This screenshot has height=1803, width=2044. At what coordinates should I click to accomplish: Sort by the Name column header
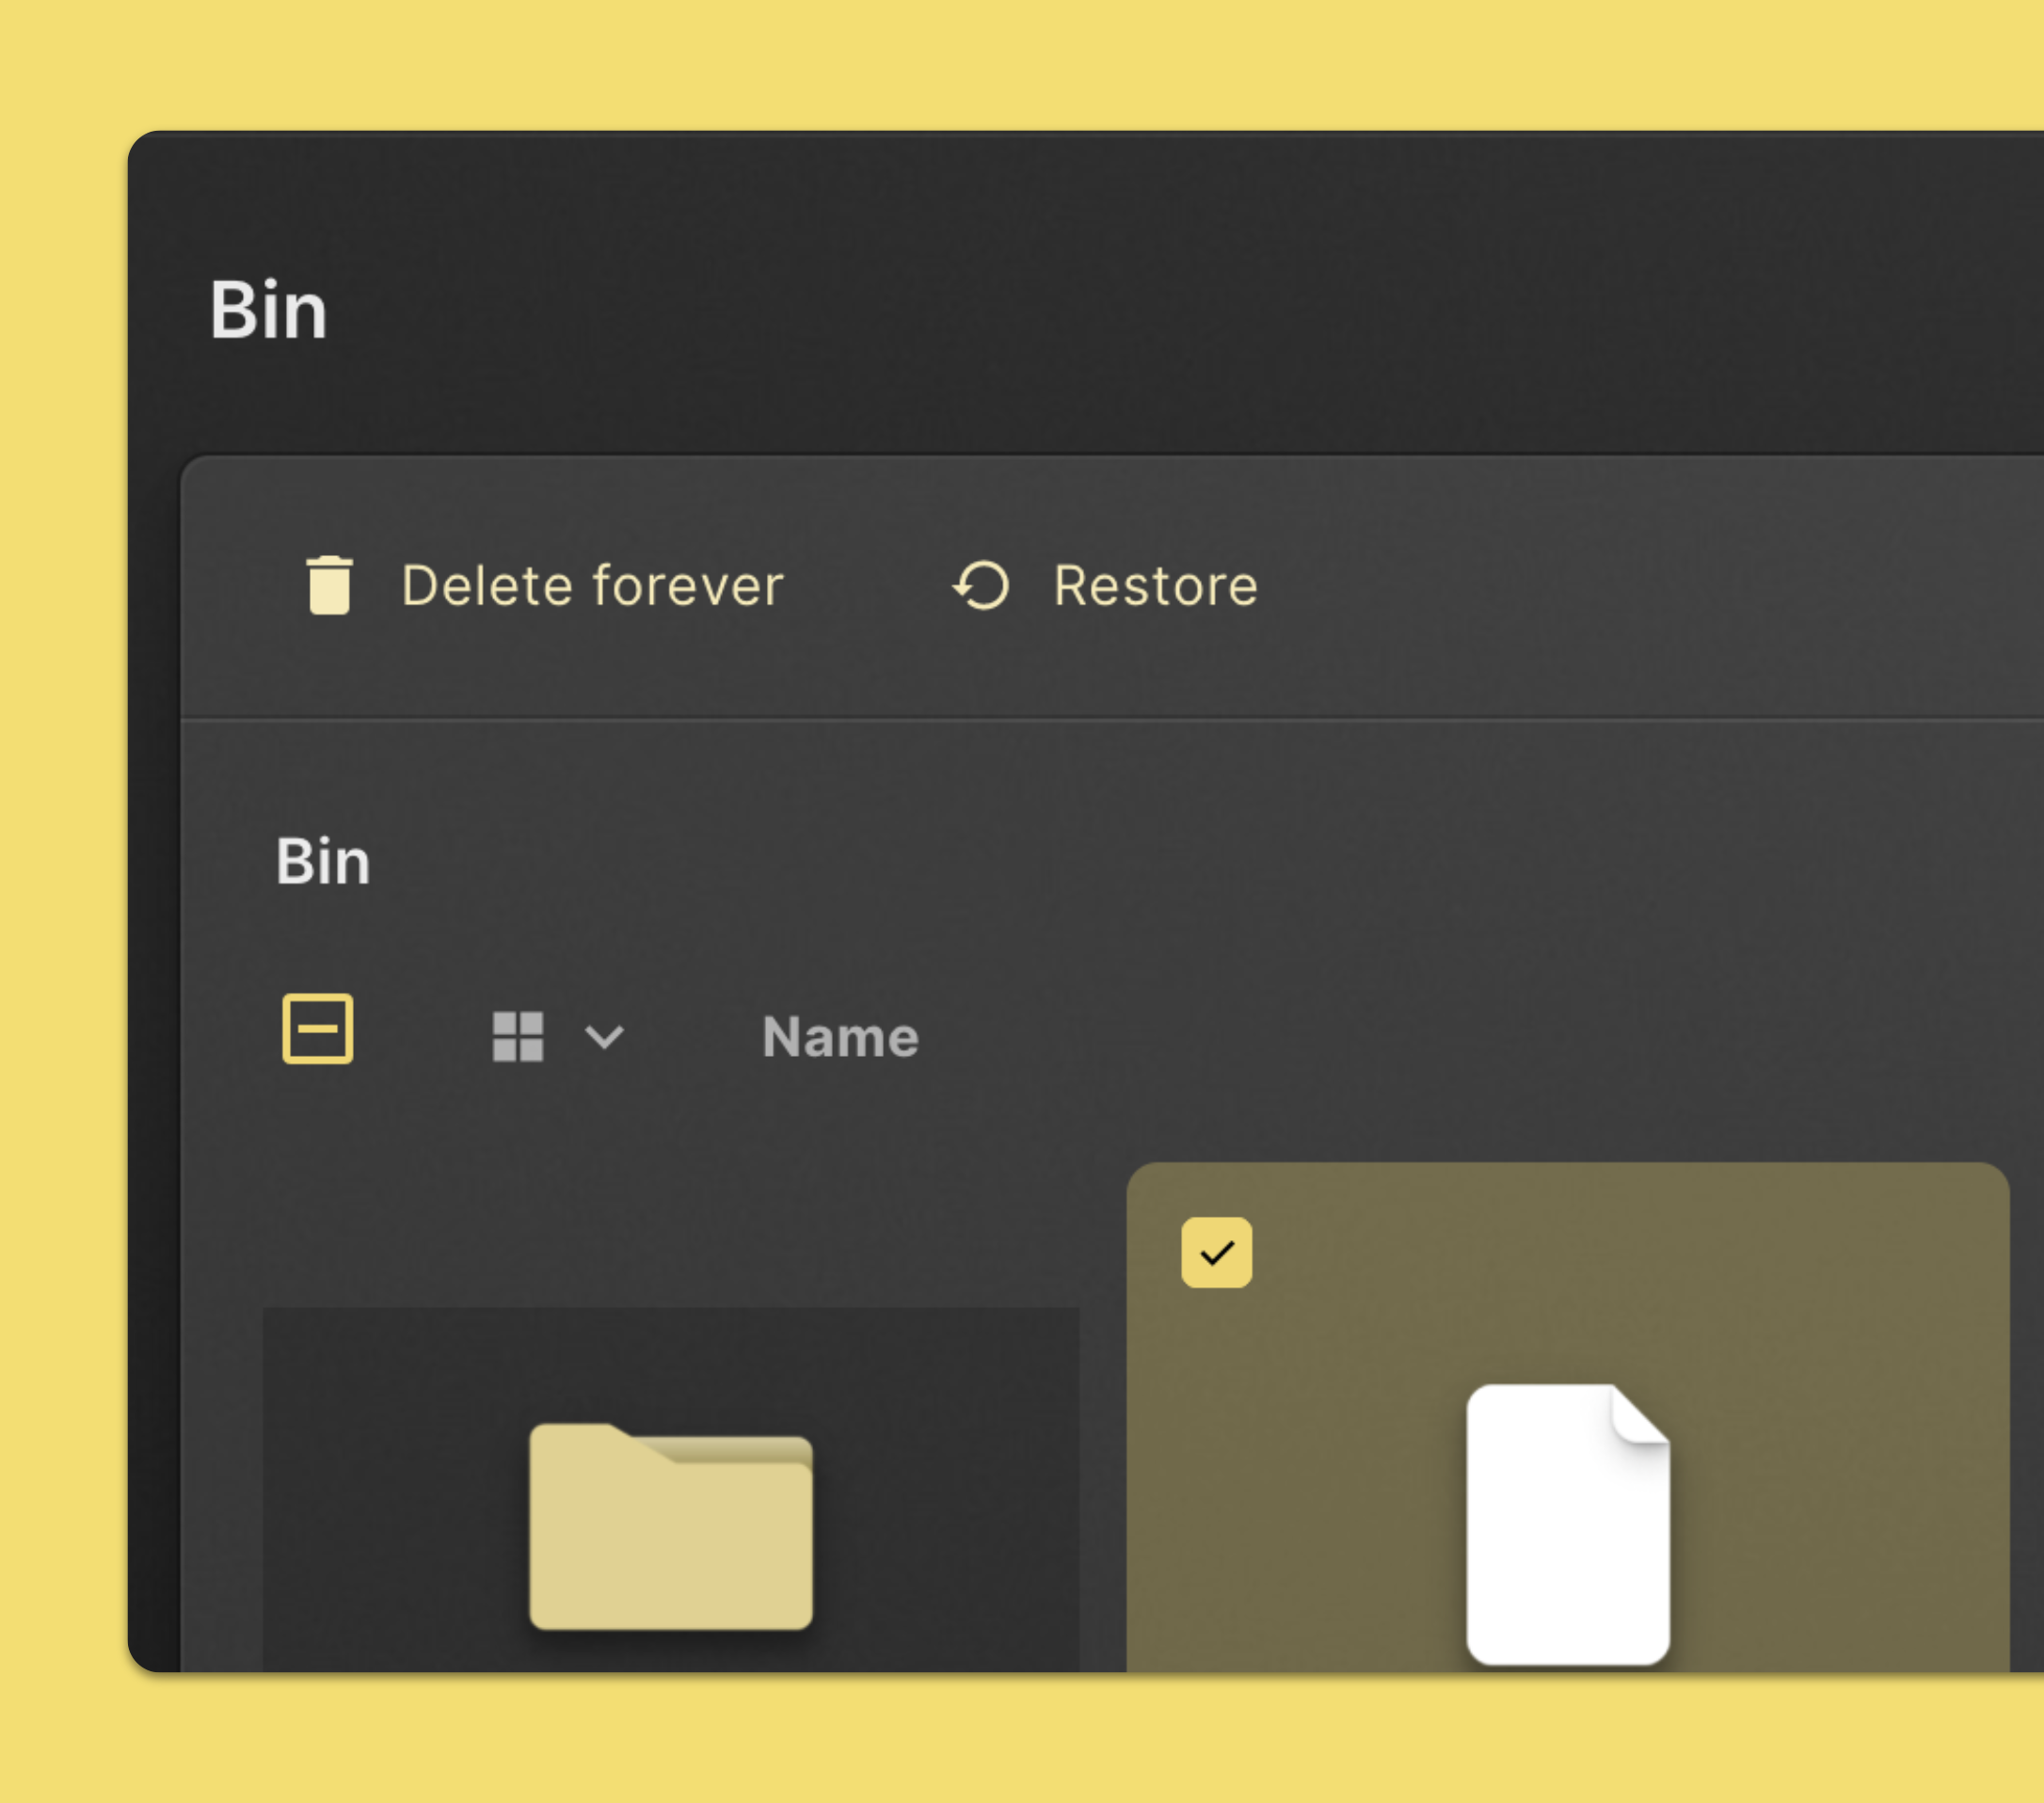[x=840, y=1037]
